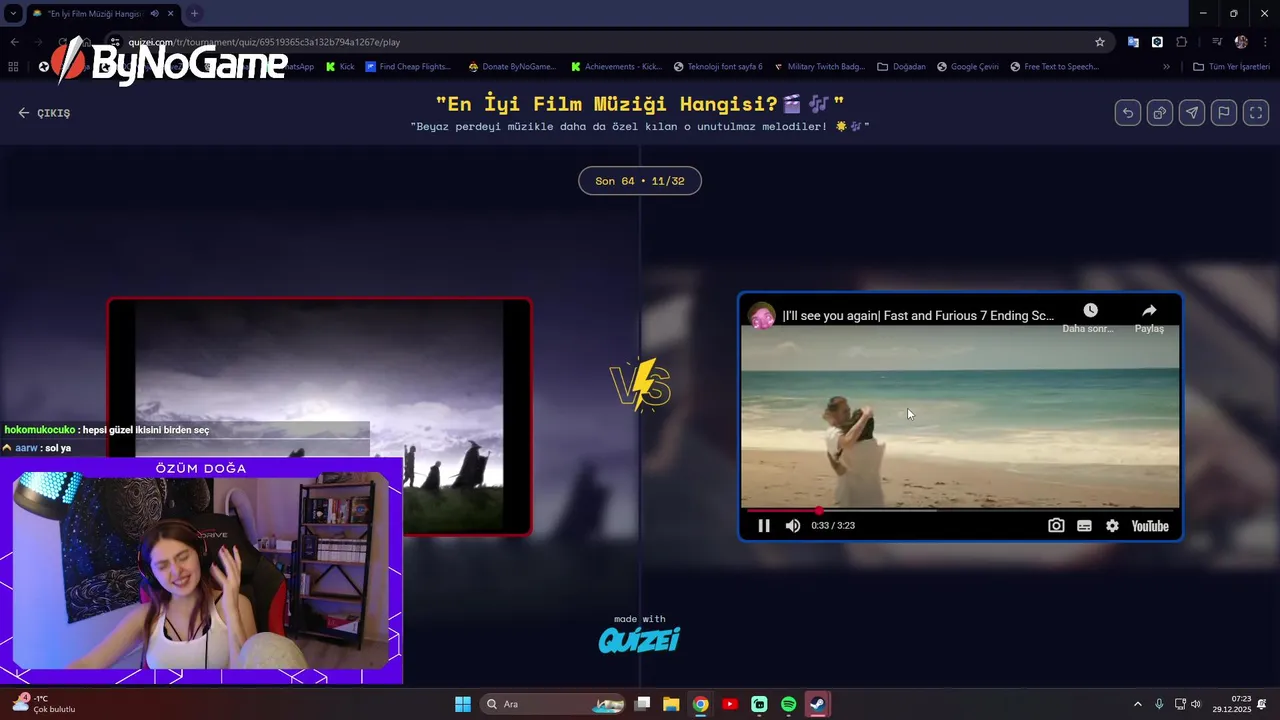
Task: Mute the YouTube video volume
Action: tap(793, 526)
